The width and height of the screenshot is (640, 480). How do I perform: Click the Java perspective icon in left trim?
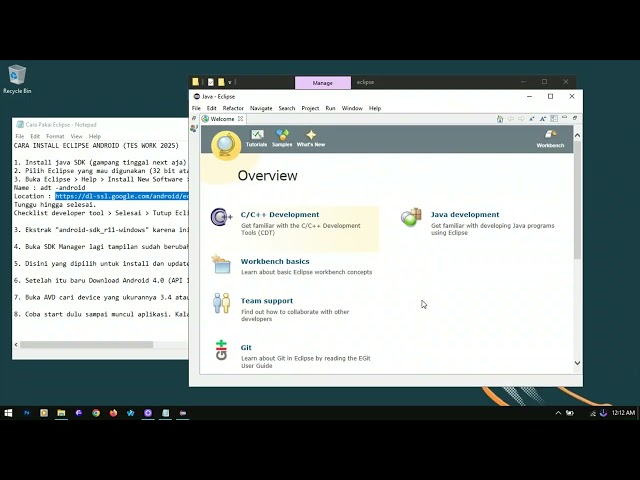coord(194,128)
